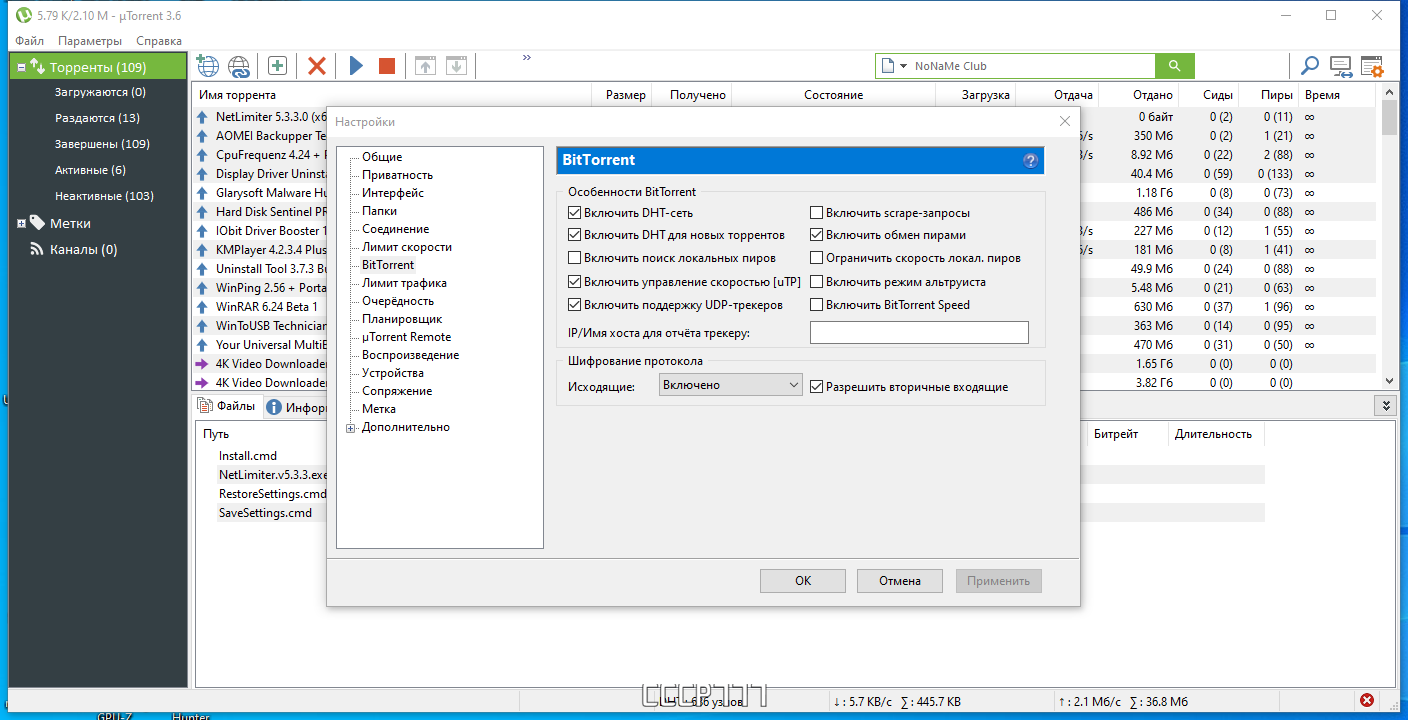Viewport: 1408px width, 720px height.
Task: Click the create new torrent plus icon
Action: (x=278, y=66)
